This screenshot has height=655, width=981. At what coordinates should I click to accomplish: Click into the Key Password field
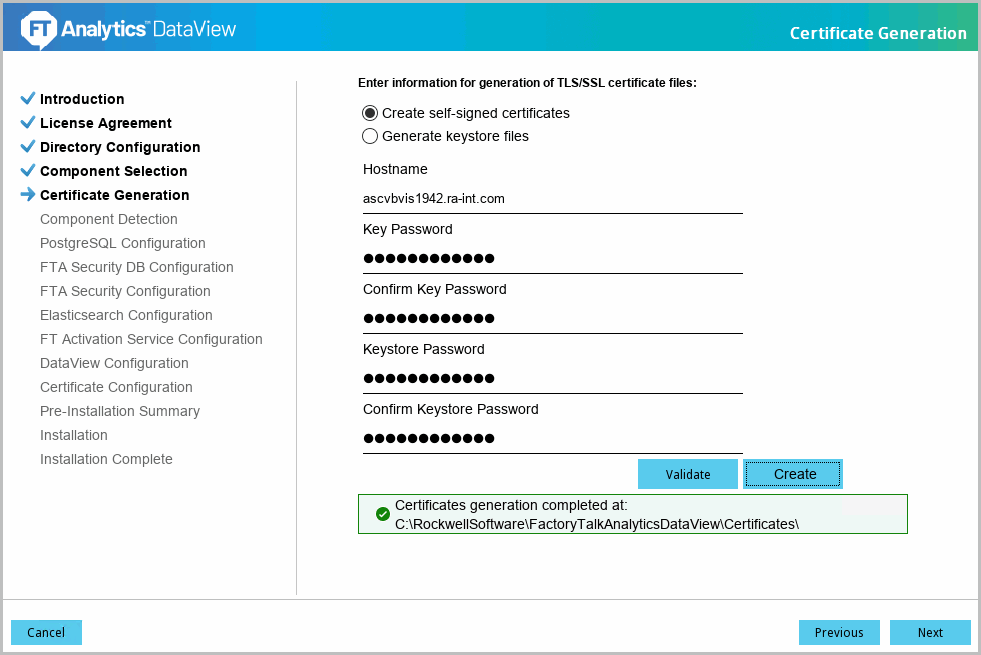tap(552, 259)
